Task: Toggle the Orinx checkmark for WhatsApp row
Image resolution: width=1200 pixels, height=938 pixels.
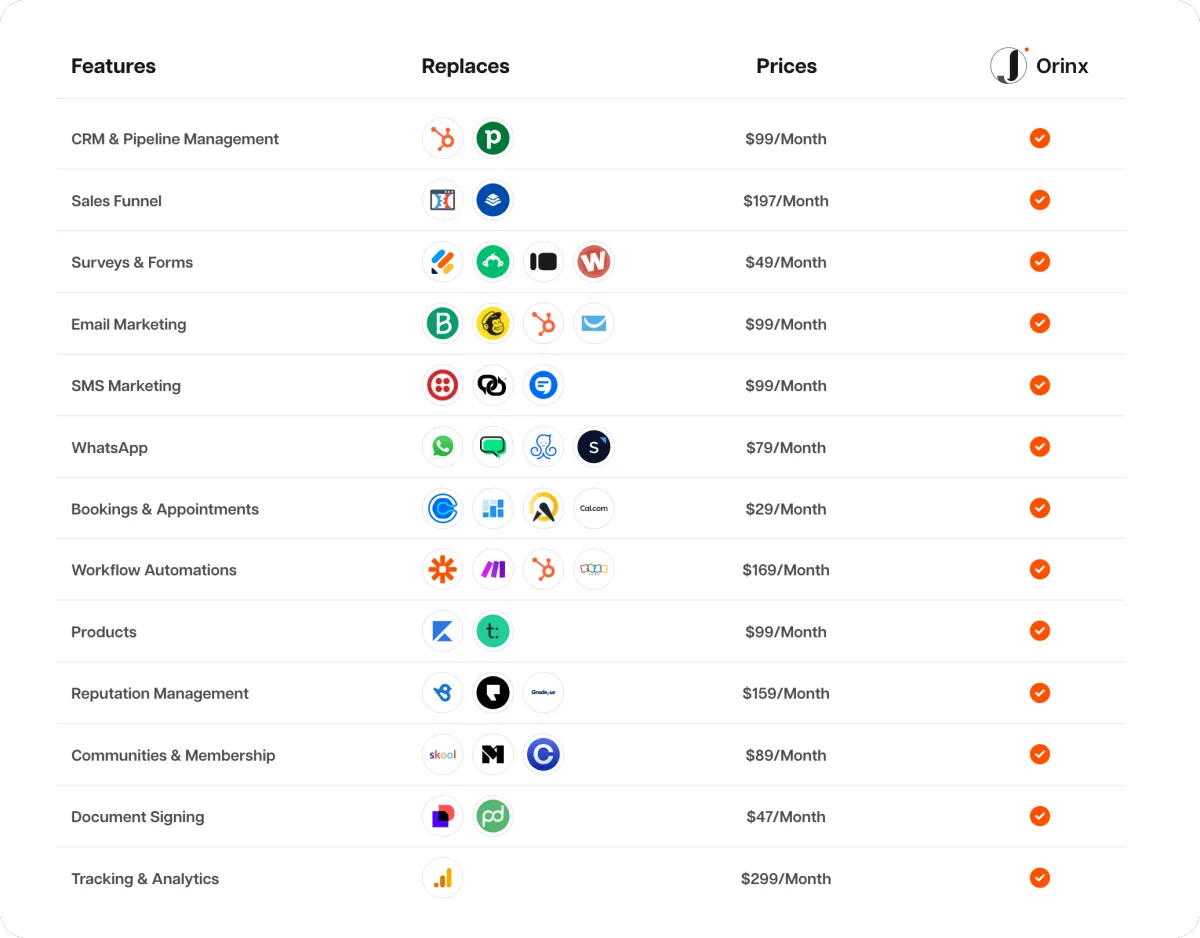Action: pyautogui.click(x=1040, y=447)
